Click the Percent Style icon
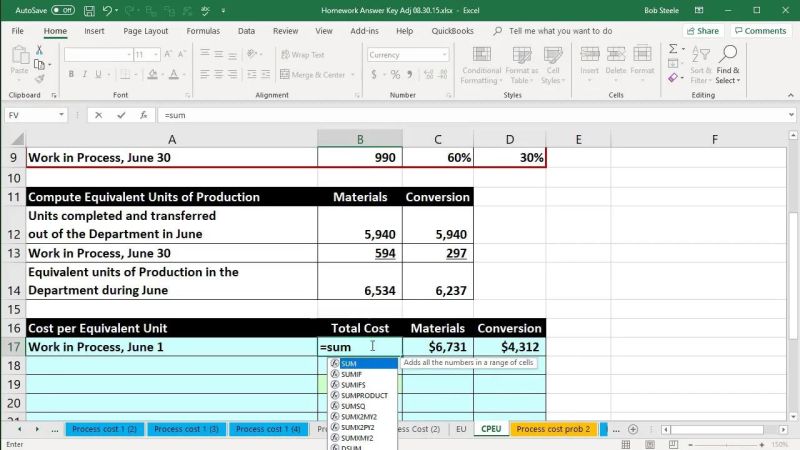 (395, 74)
